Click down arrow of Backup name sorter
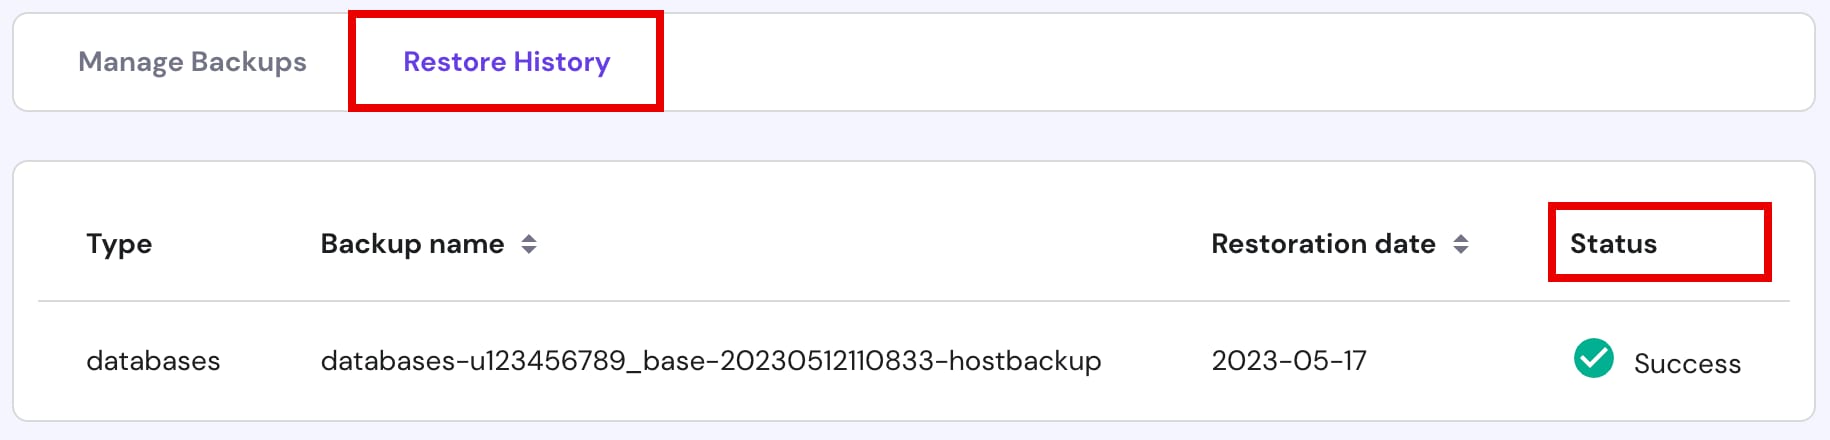The image size is (1830, 440). click(529, 250)
